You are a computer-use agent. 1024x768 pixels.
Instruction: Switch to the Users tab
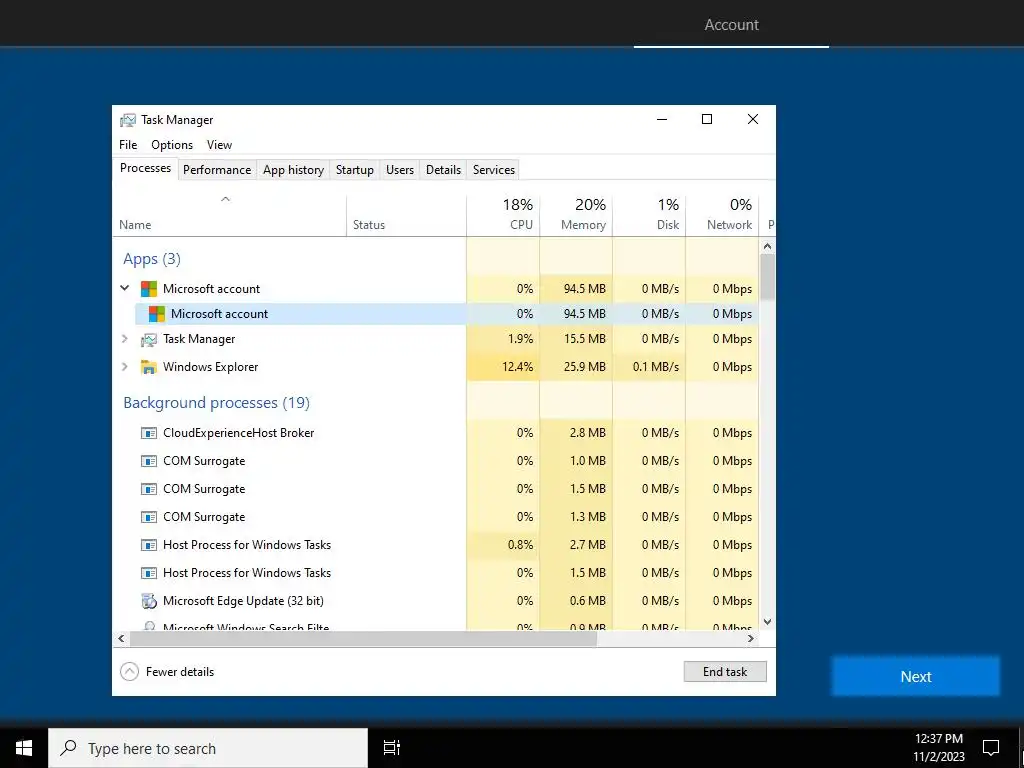coord(400,170)
